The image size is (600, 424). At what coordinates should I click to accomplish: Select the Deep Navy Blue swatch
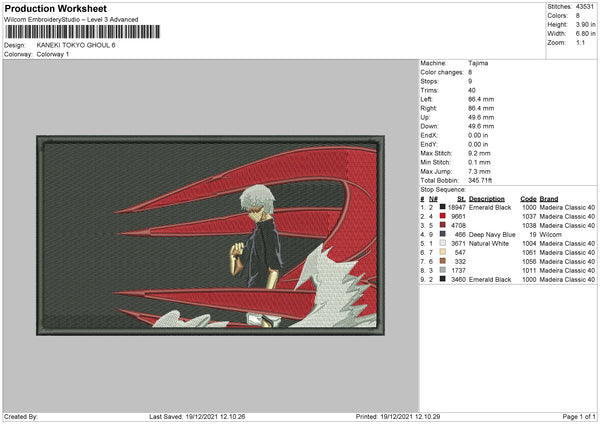click(442, 234)
